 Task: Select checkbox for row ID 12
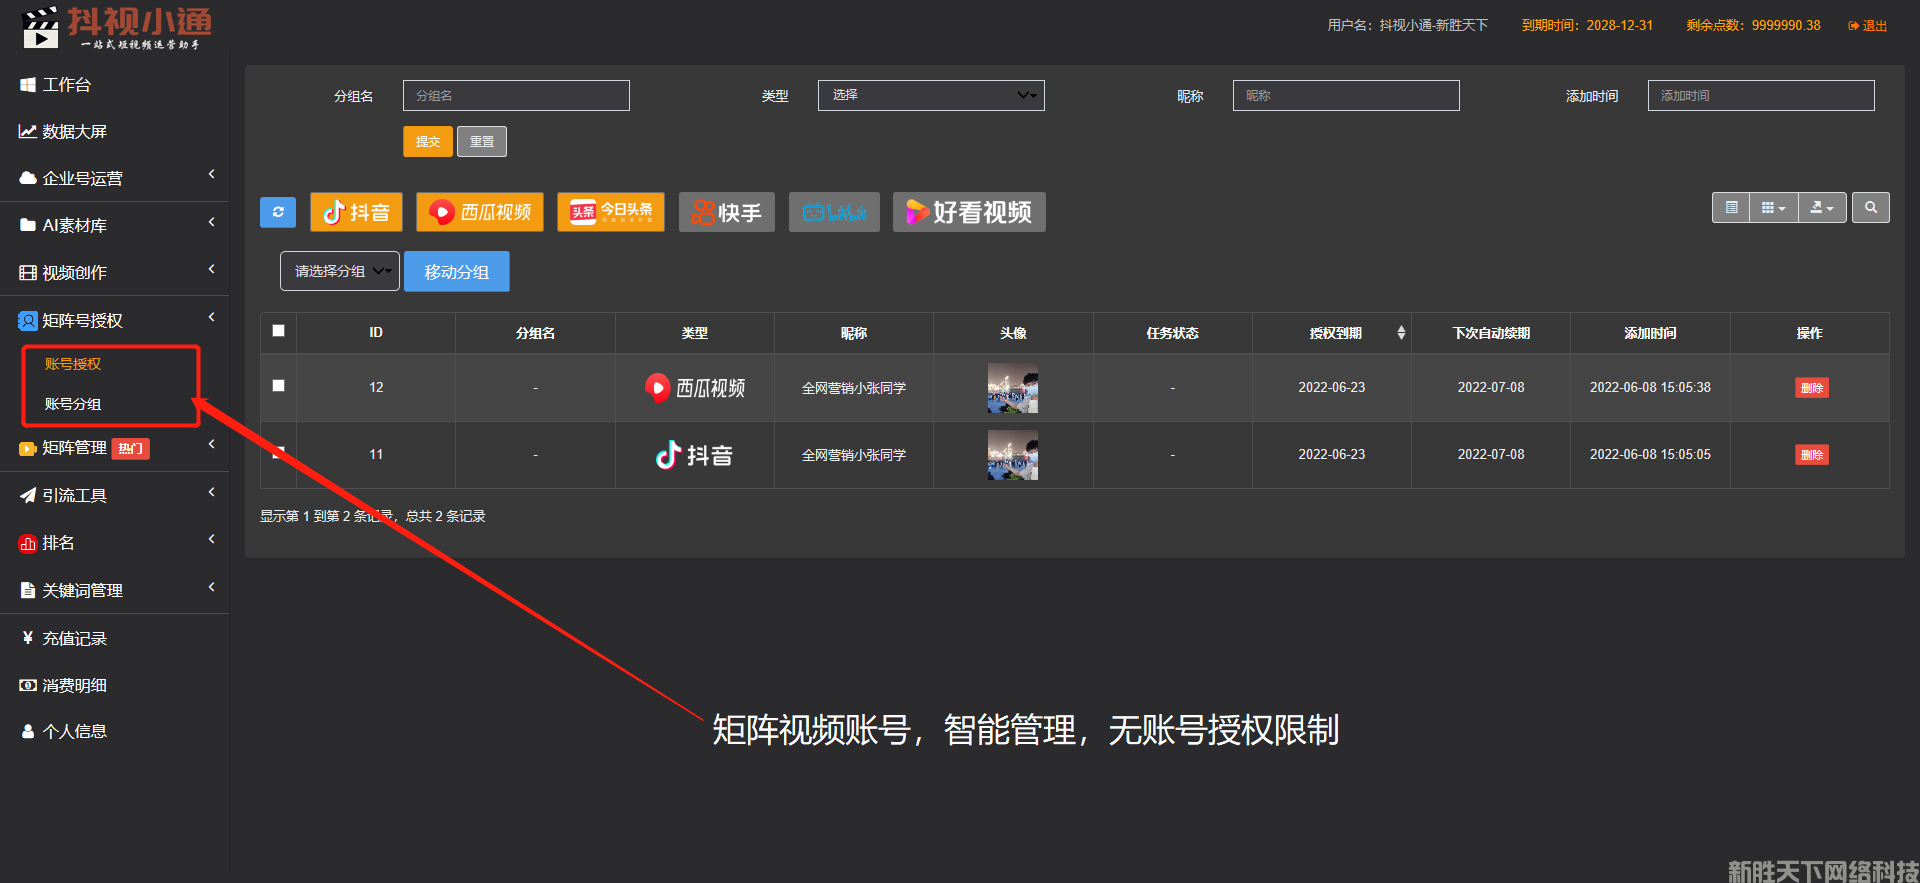(279, 386)
